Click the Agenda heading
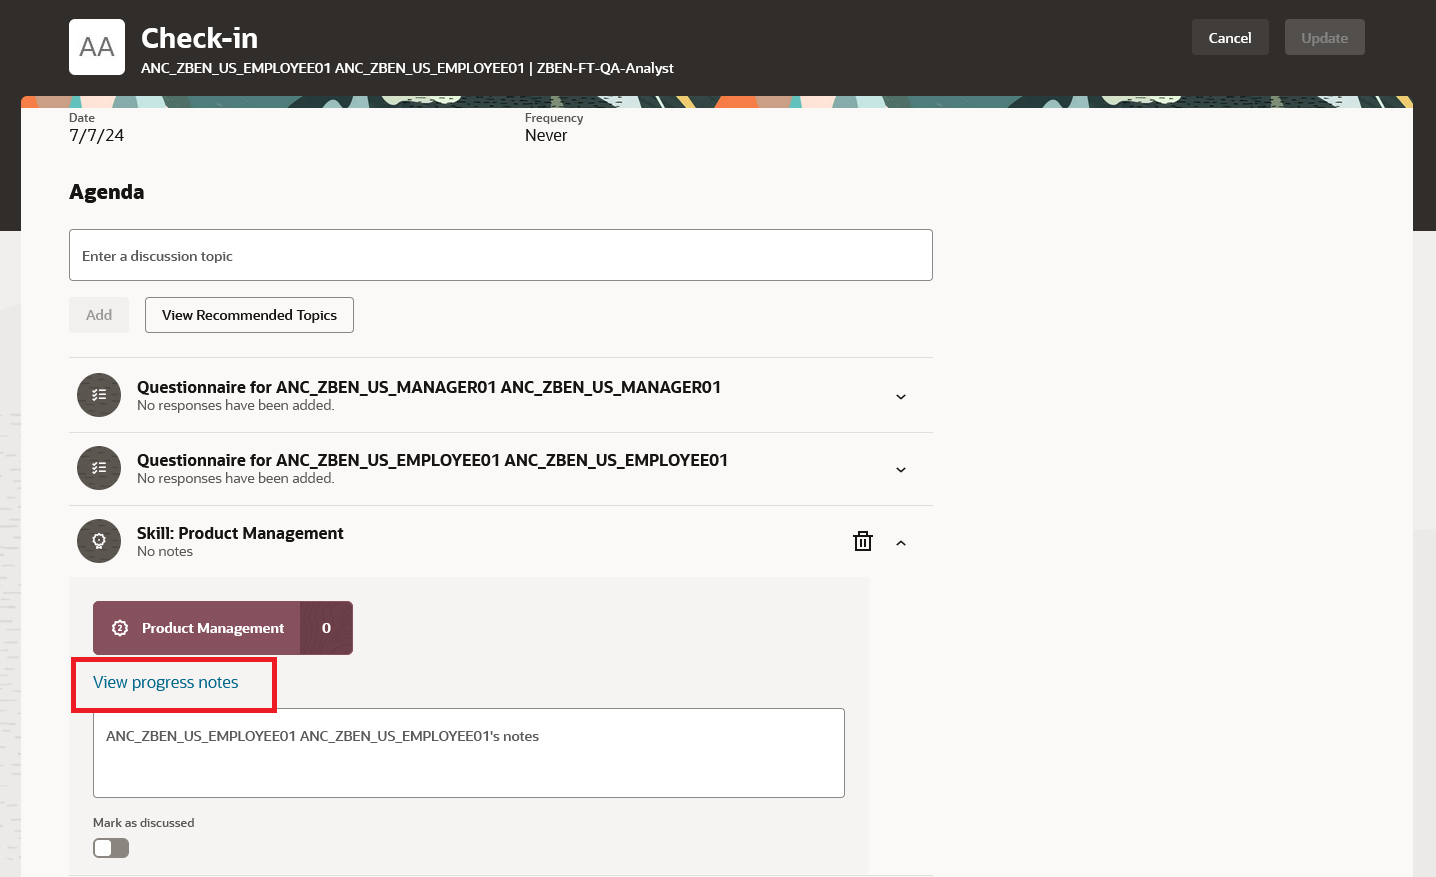 click(x=107, y=192)
